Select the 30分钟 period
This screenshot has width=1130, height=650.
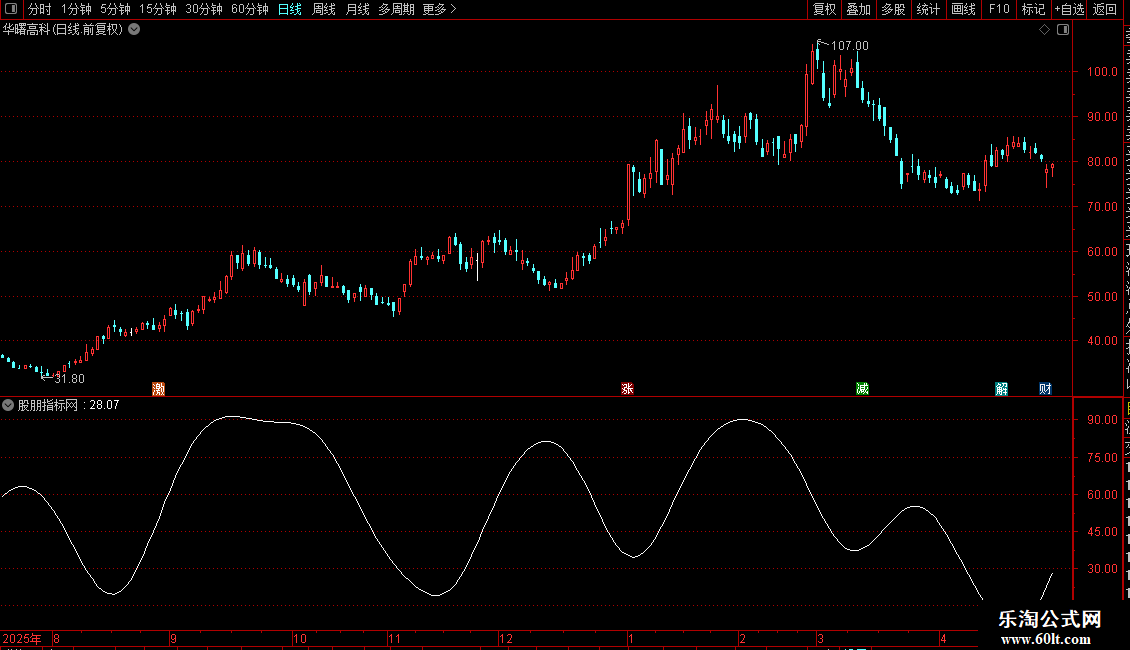(x=204, y=9)
